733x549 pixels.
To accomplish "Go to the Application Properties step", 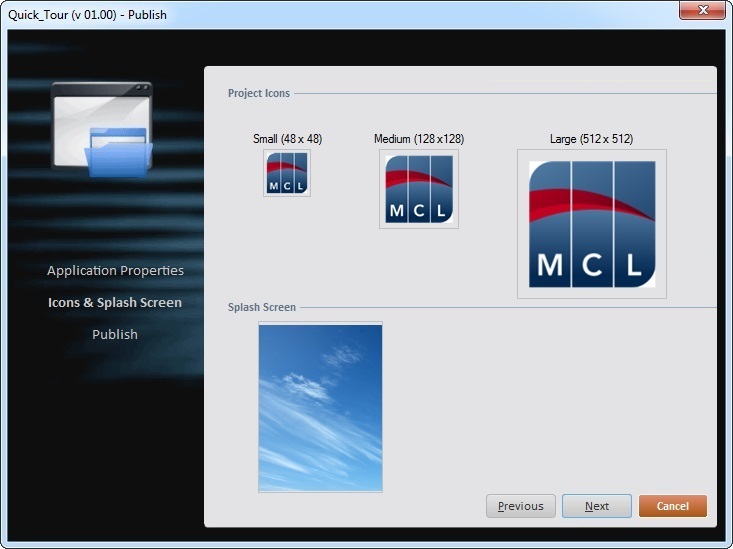I will [x=115, y=271].
